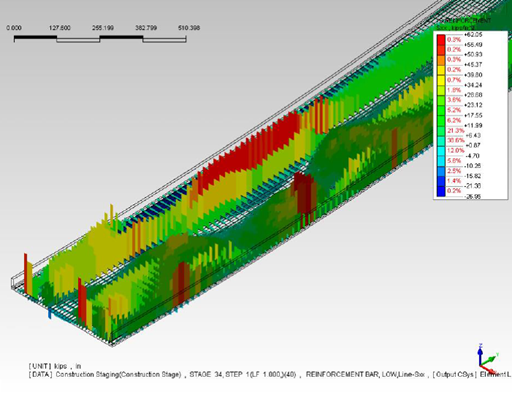Click the scale bar label 382.799

click(x=146, y=28)
